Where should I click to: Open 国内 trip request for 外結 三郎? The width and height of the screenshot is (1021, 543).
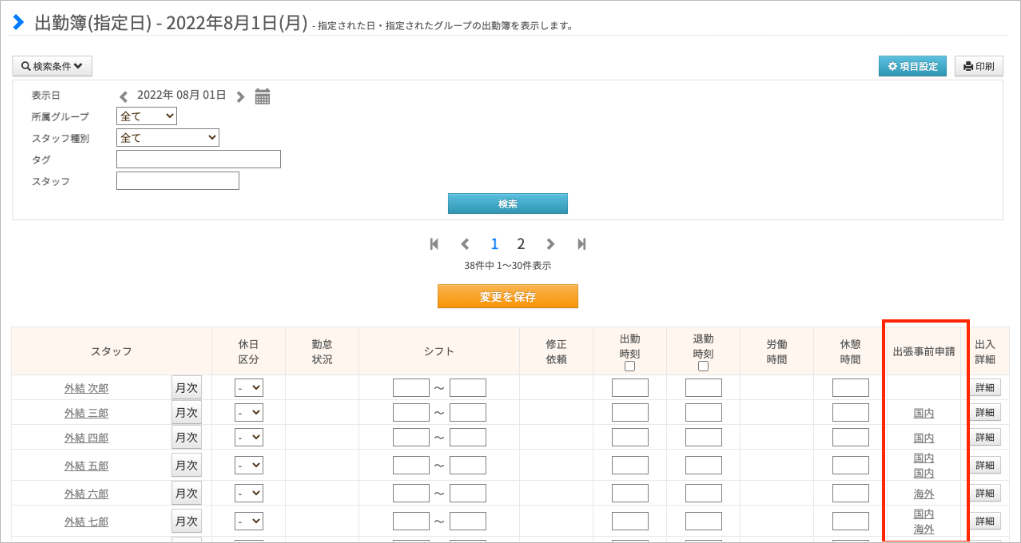point(924,413)
